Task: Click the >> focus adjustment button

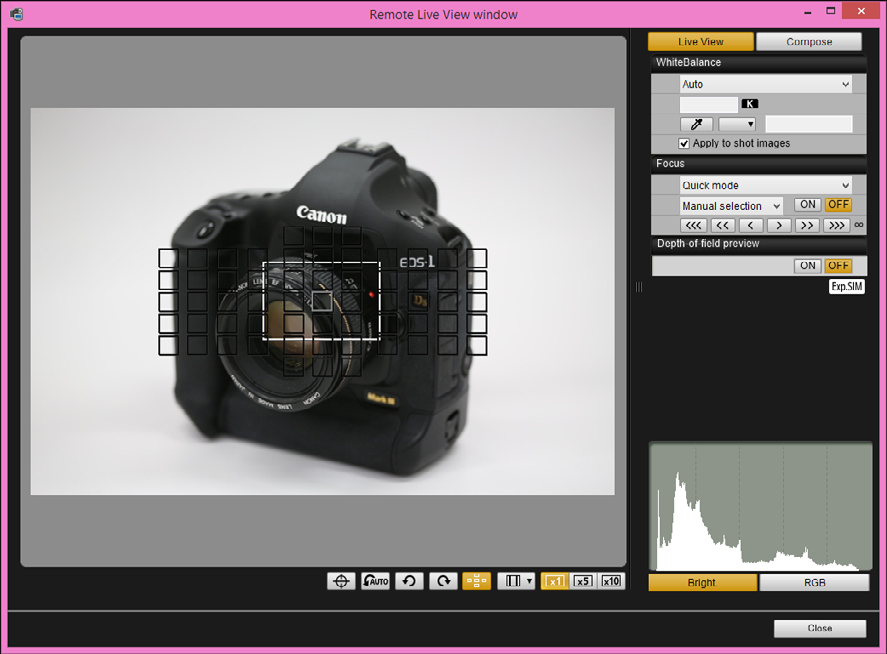Action: [807, 225]
